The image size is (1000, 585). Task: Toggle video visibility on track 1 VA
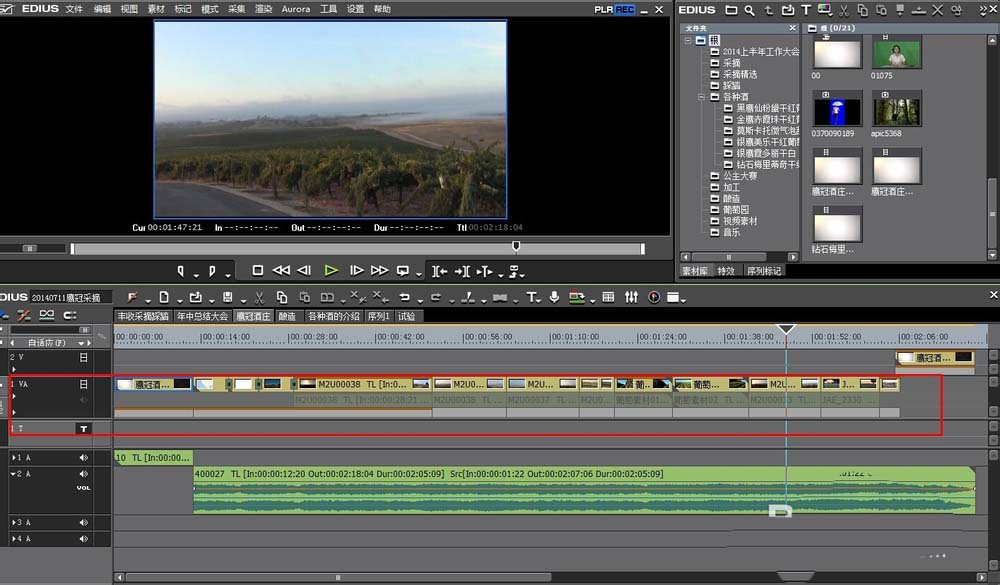coord(84,384)
